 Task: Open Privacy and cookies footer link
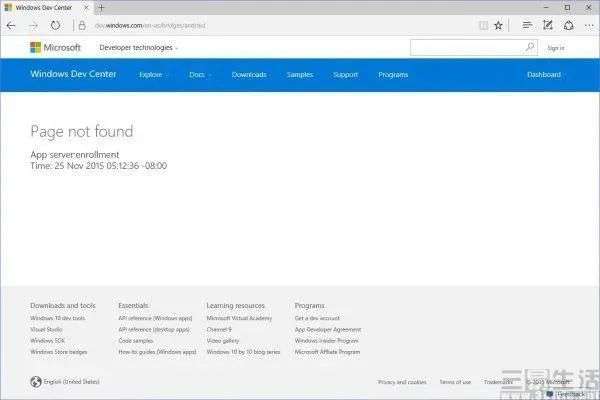(402, 382)
